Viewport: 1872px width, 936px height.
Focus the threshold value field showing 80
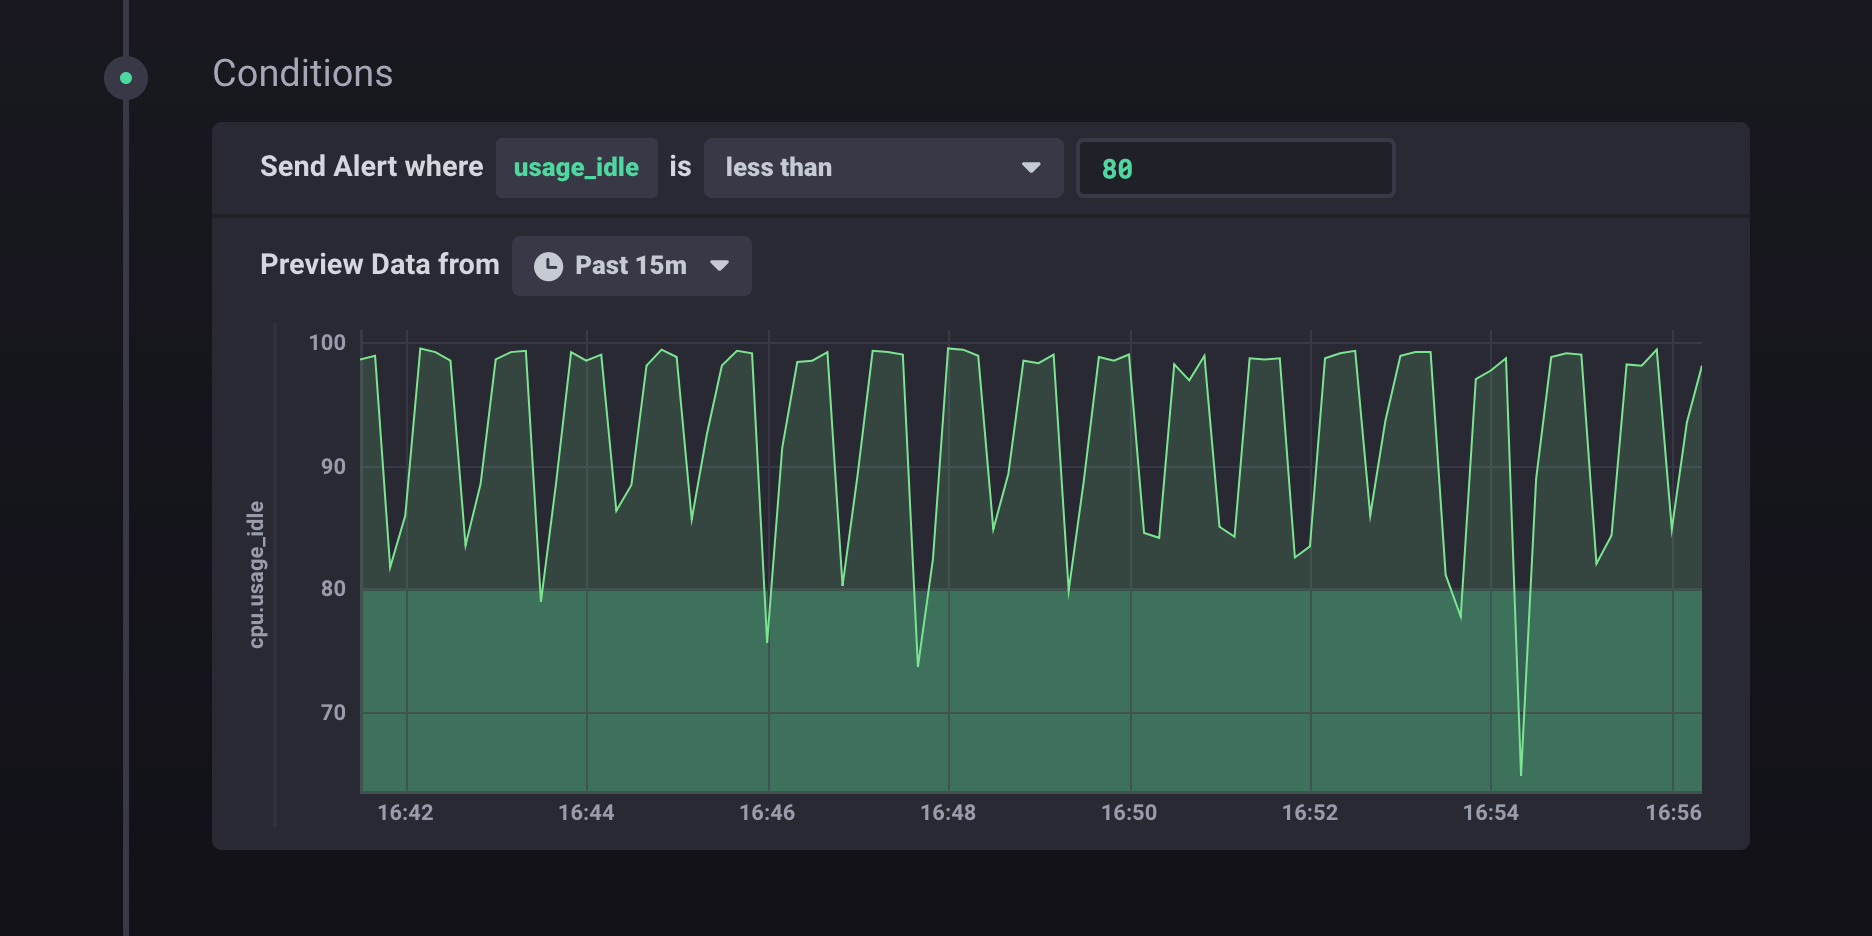(x=1234, y=168)
